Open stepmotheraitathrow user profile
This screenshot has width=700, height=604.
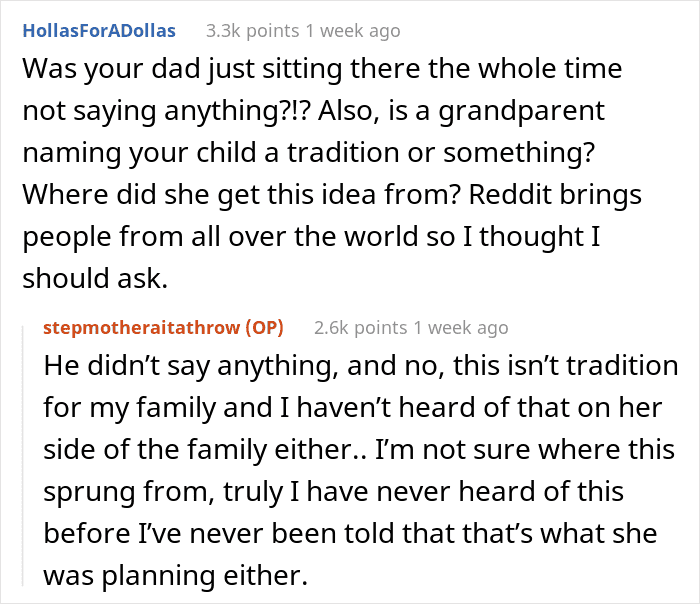pos(143,327)
